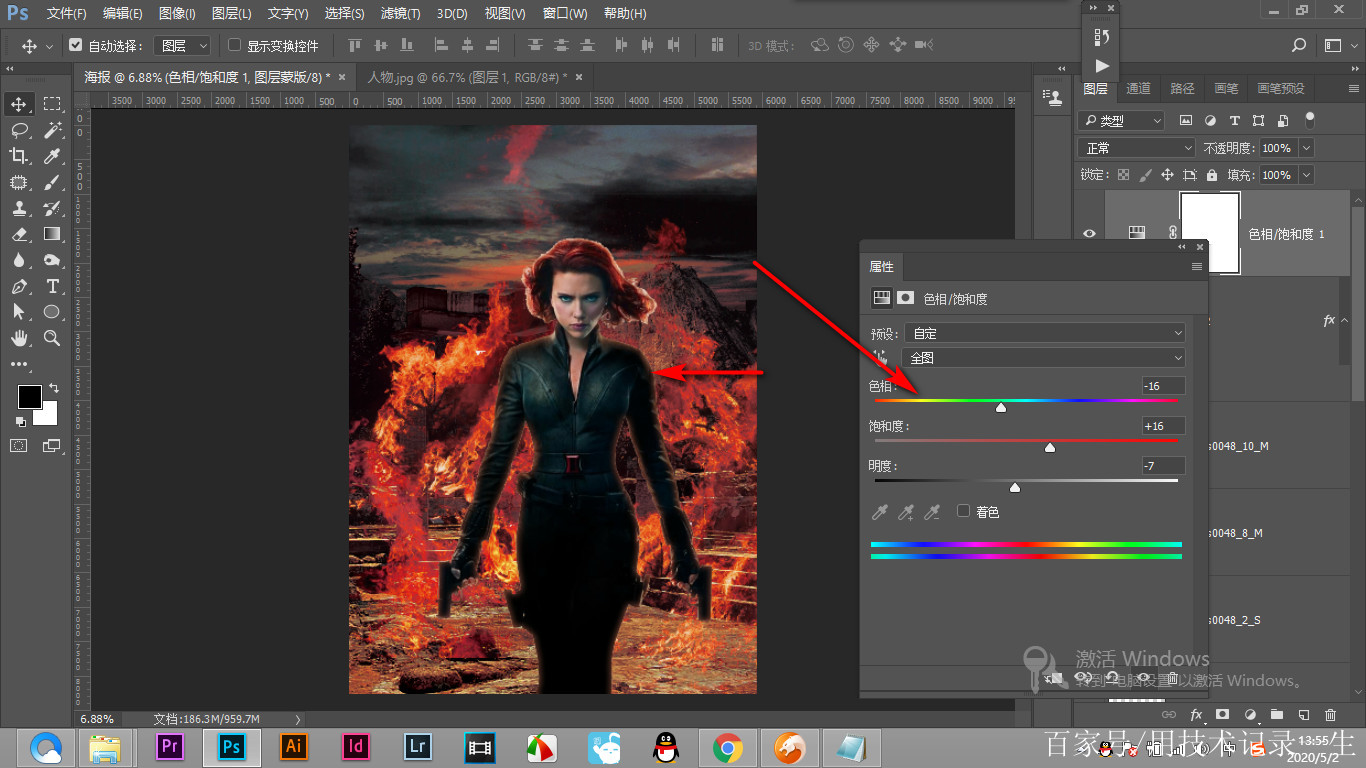Click the Lightness (明度) slider handle
This screenshot has width=1366, height=768.
pyautogui.click(x=1015, y=488)
